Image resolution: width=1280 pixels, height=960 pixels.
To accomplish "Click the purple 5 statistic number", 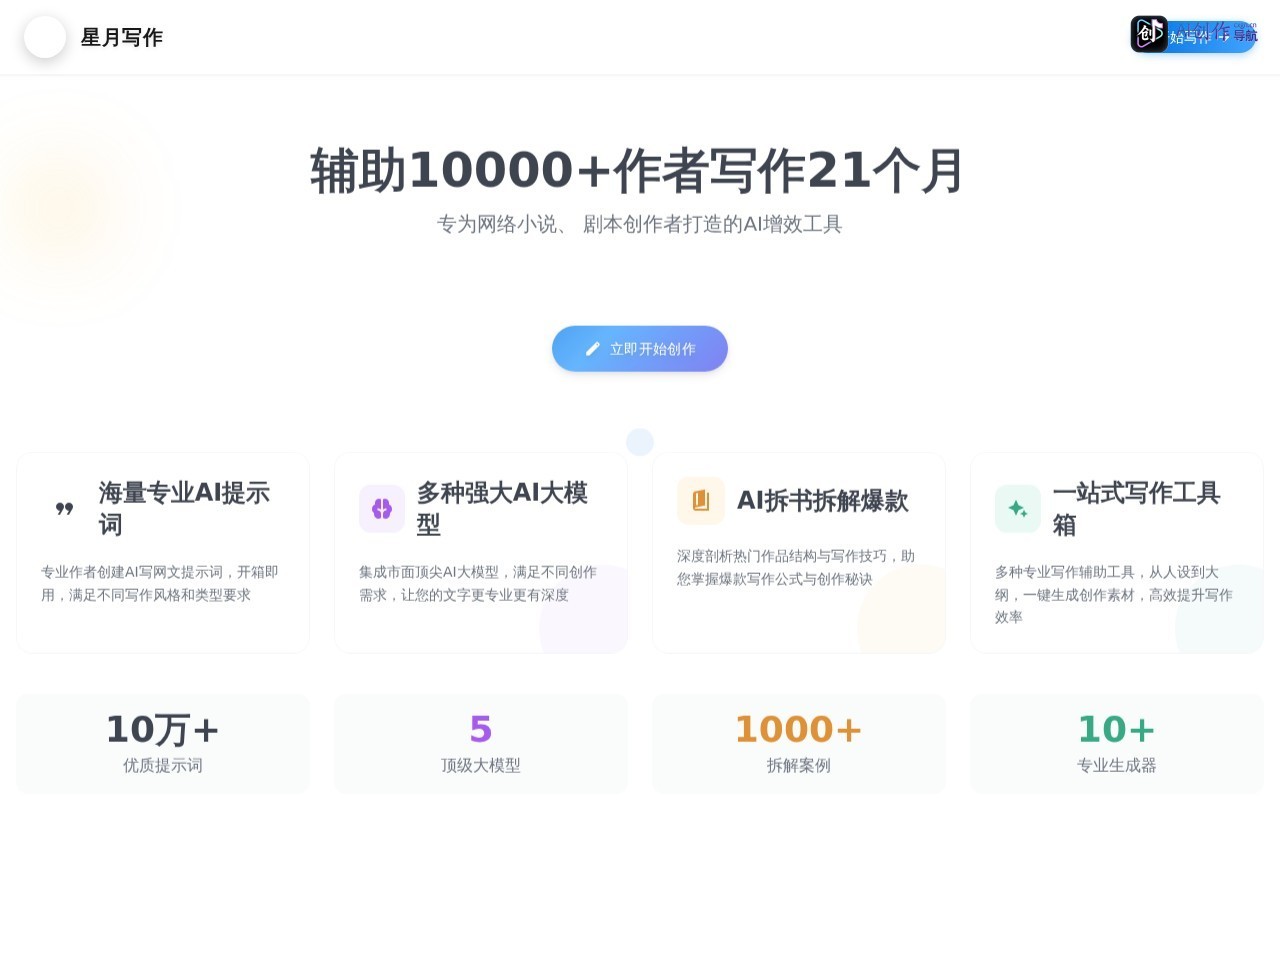I will pyautogui.click(x=481, y=729).
